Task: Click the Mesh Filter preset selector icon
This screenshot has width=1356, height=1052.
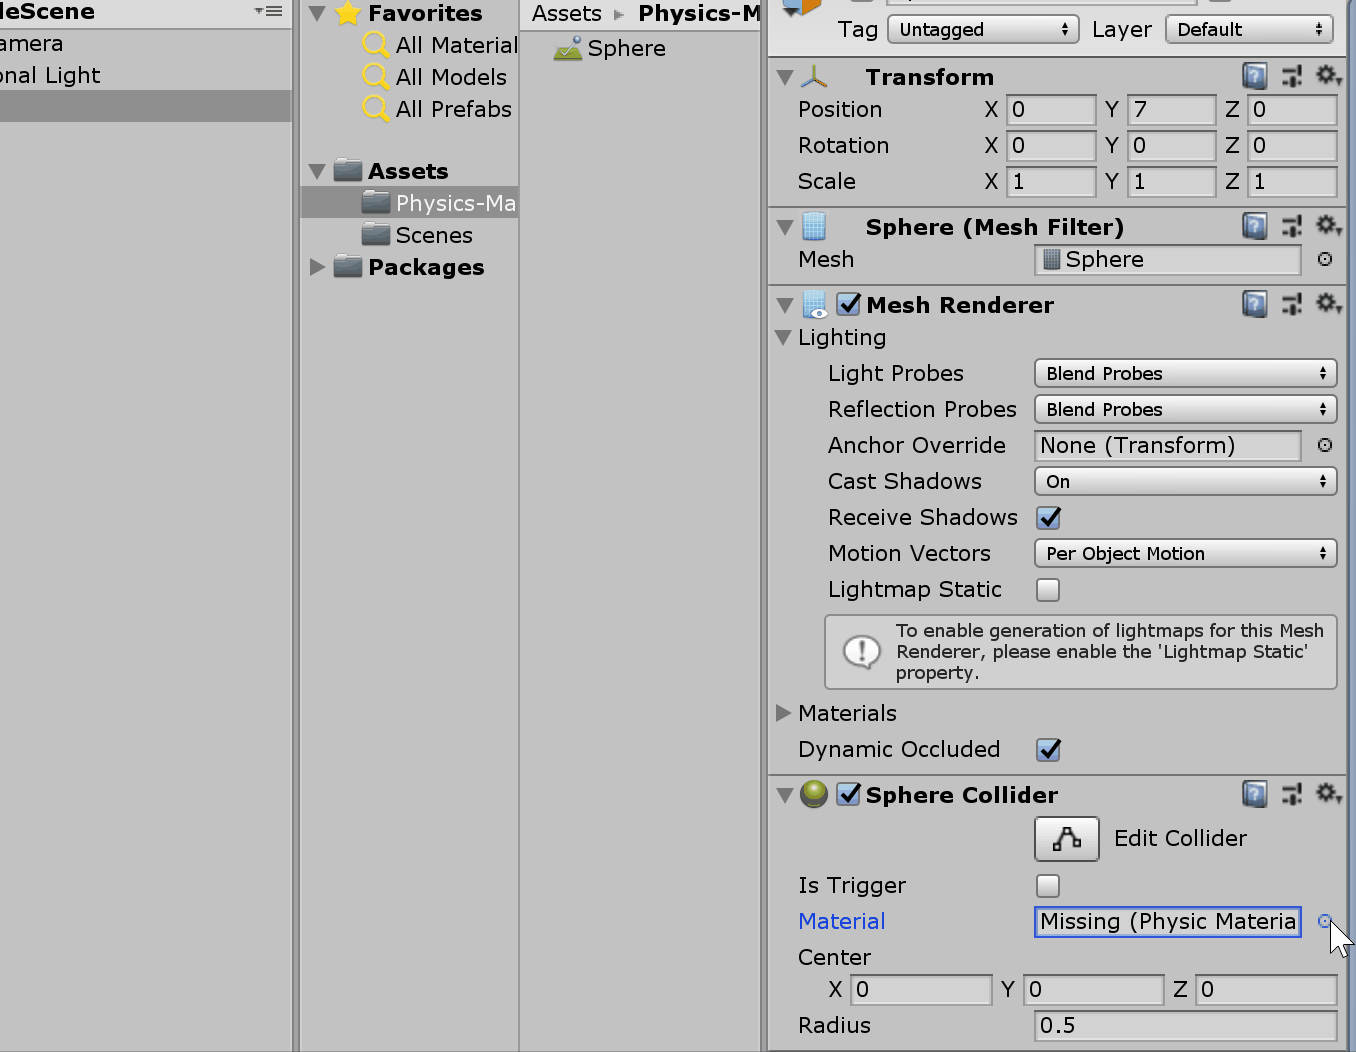Action: (1291, 227)
